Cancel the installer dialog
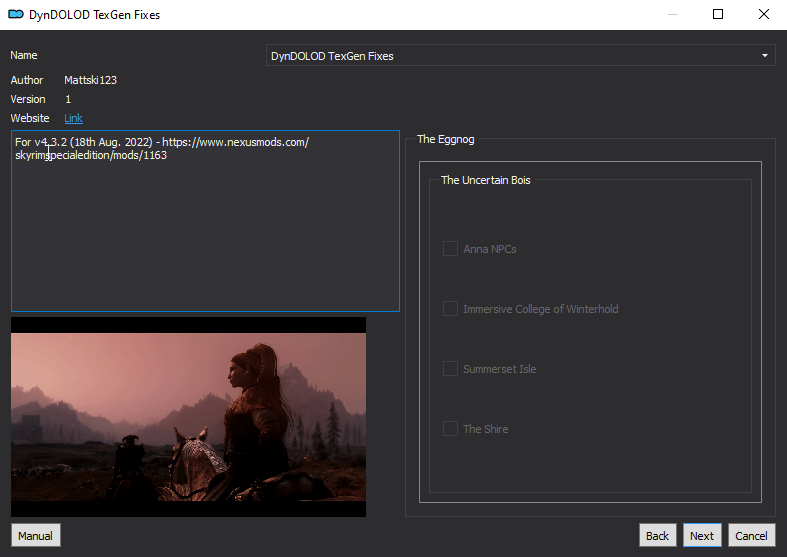Screen dimensions: 787x557 pyautogui.click(x=751, y=535)
